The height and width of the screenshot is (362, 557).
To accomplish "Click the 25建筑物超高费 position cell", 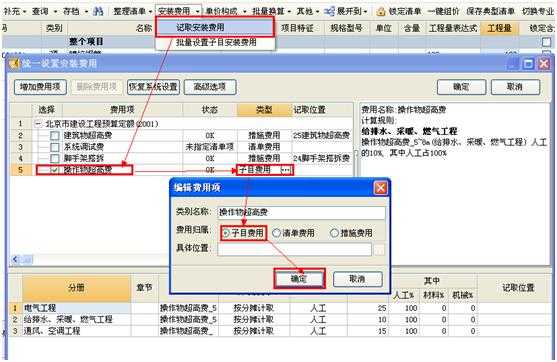I will [322, 136].
